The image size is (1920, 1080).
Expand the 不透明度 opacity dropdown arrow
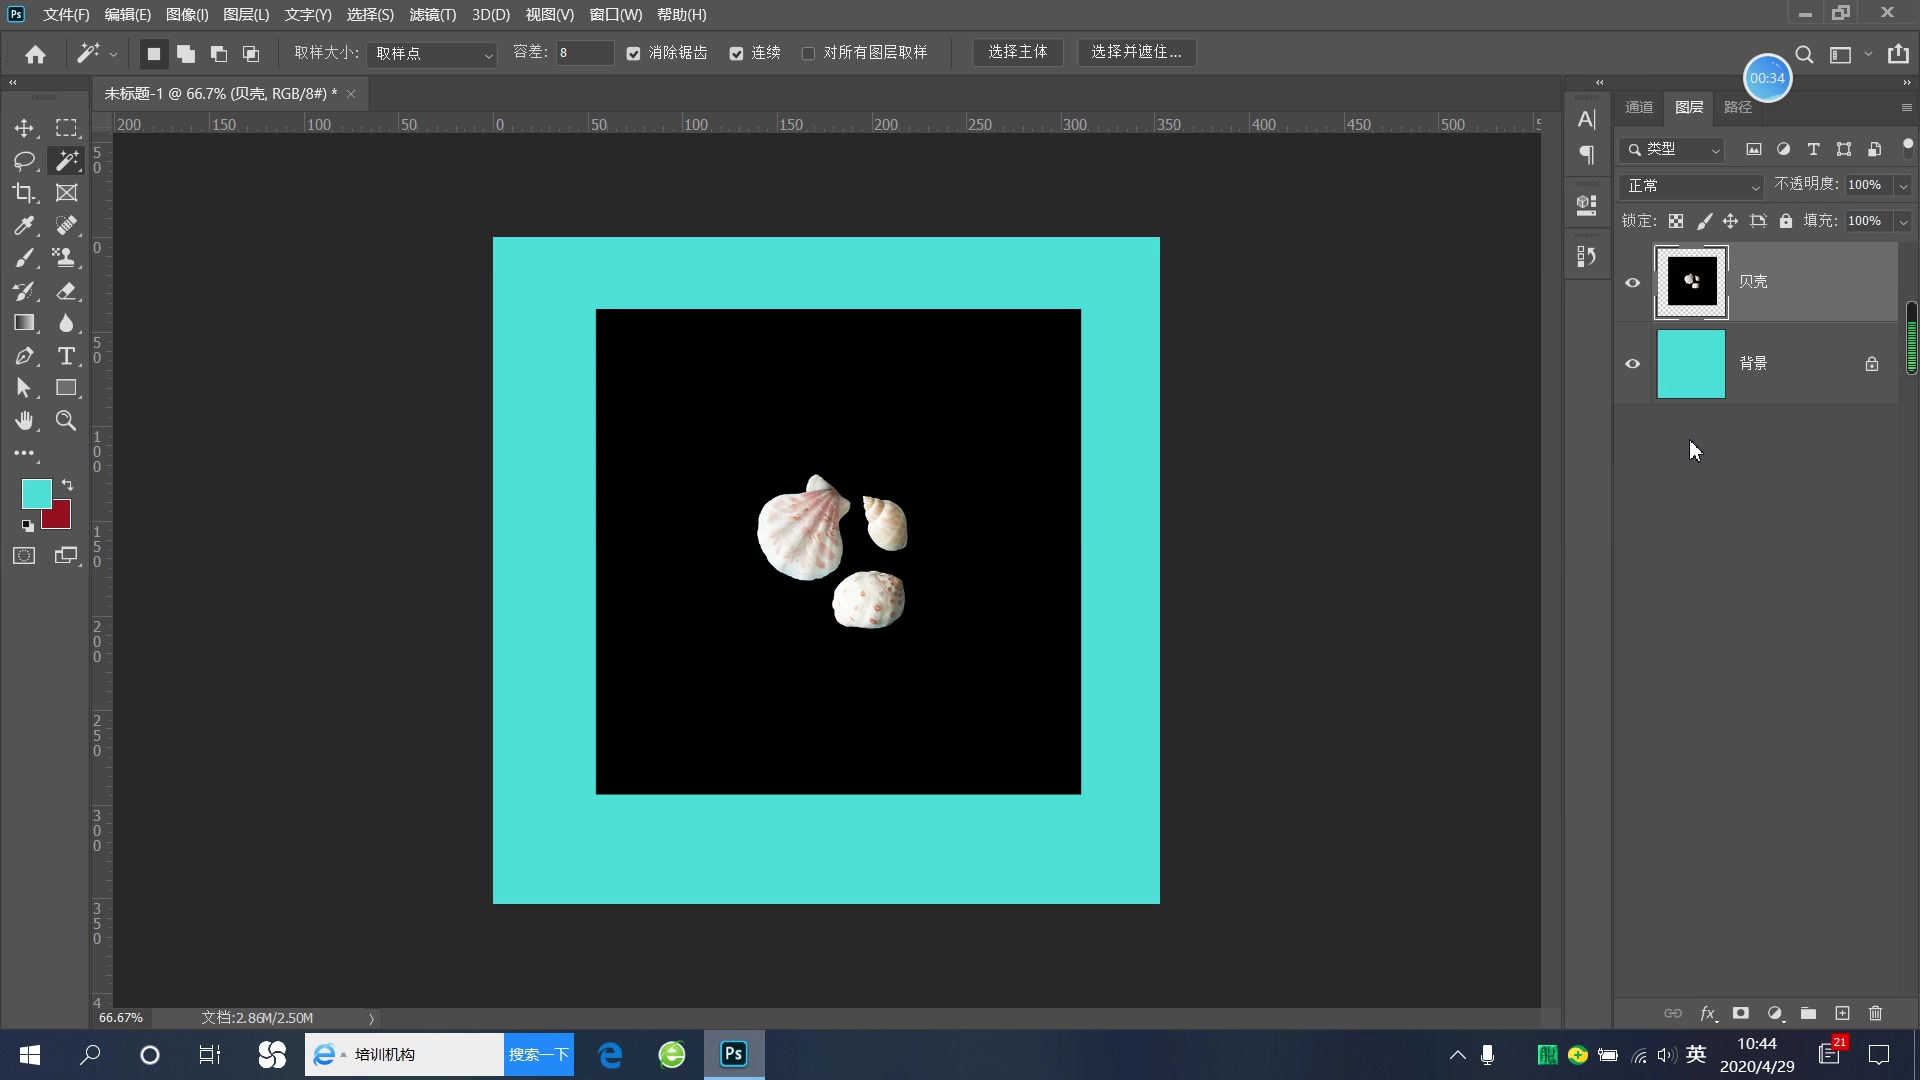tap(1903, 186)
